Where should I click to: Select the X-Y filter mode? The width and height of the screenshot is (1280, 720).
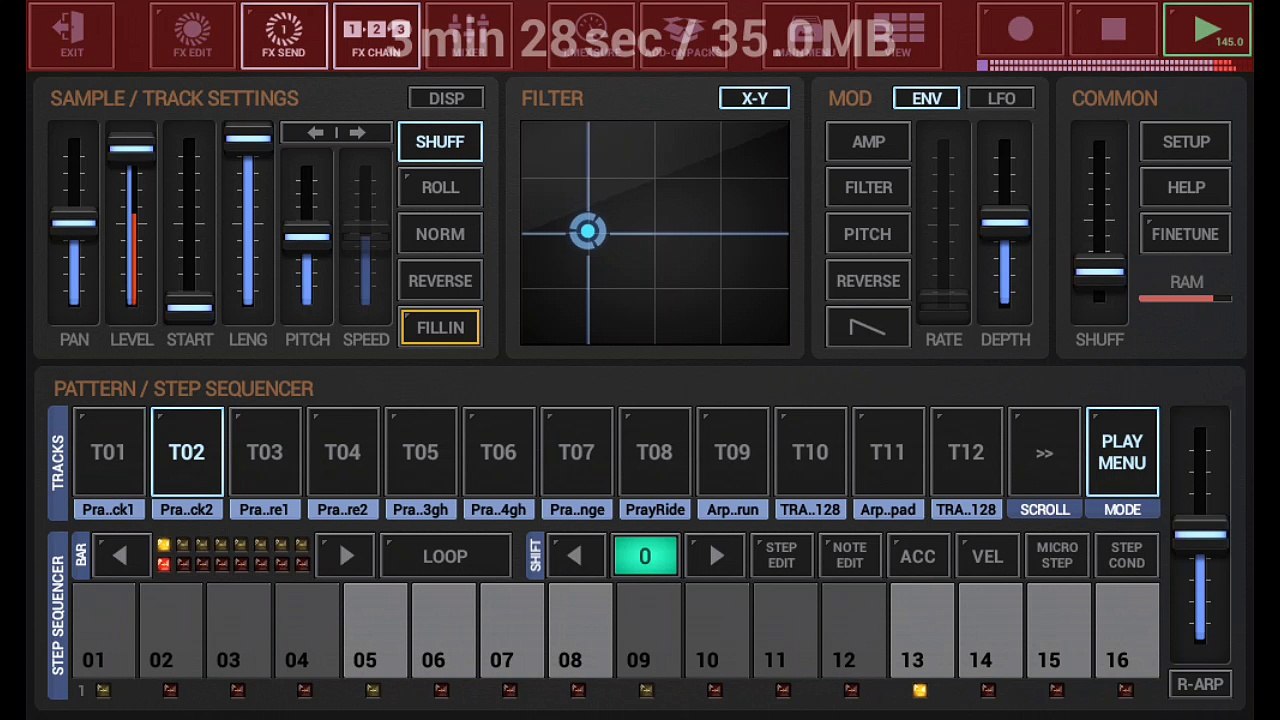tap(754, 98)
